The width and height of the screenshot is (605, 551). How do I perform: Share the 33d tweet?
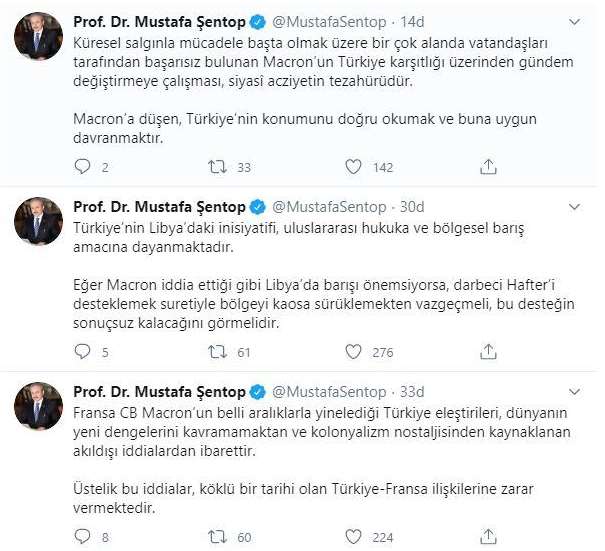(487, 537)
